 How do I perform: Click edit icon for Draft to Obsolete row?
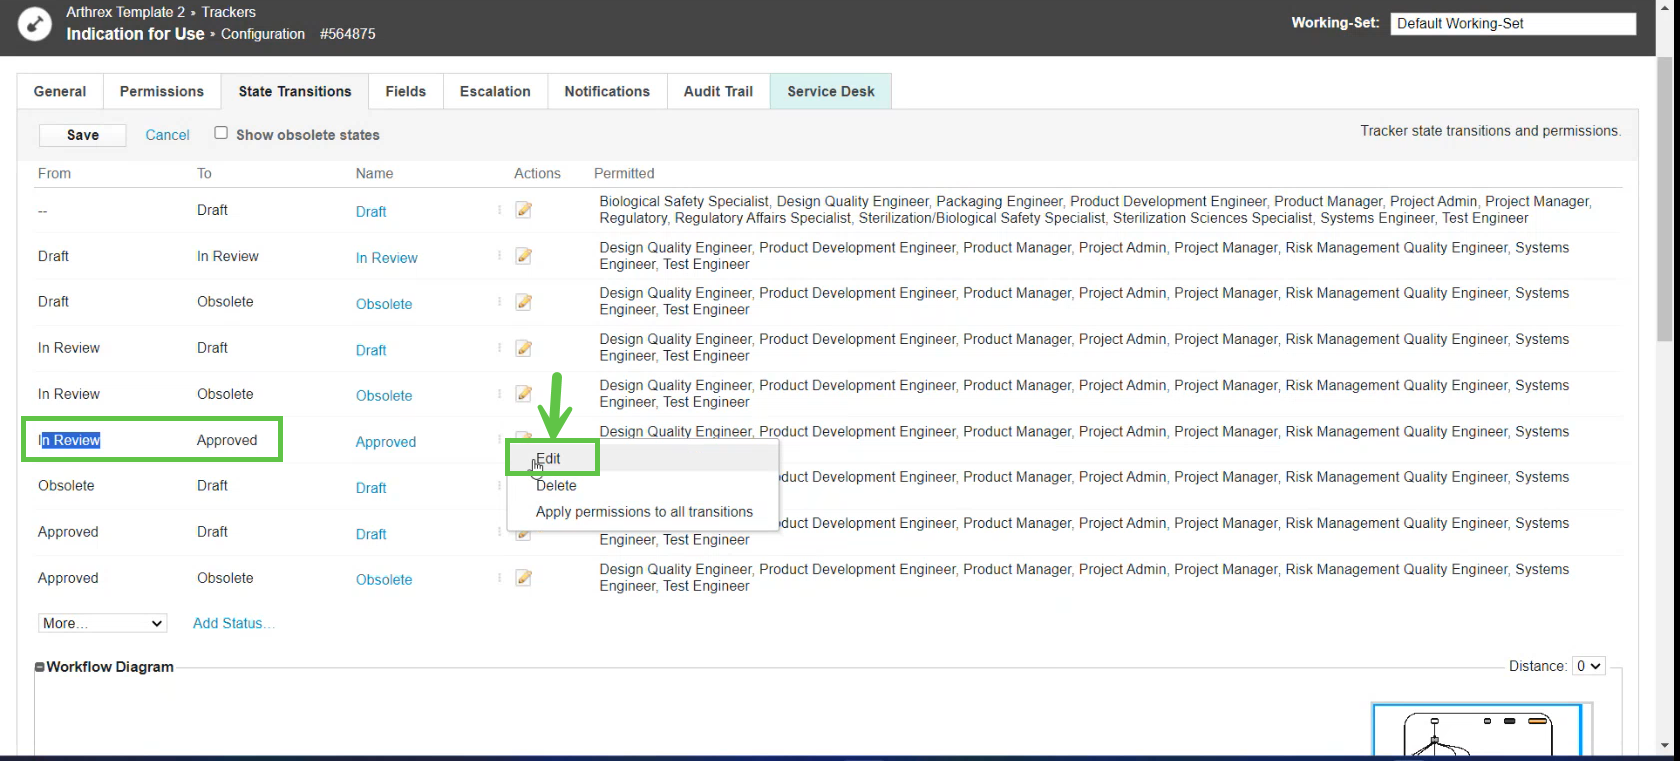click(x=523, y=302)
